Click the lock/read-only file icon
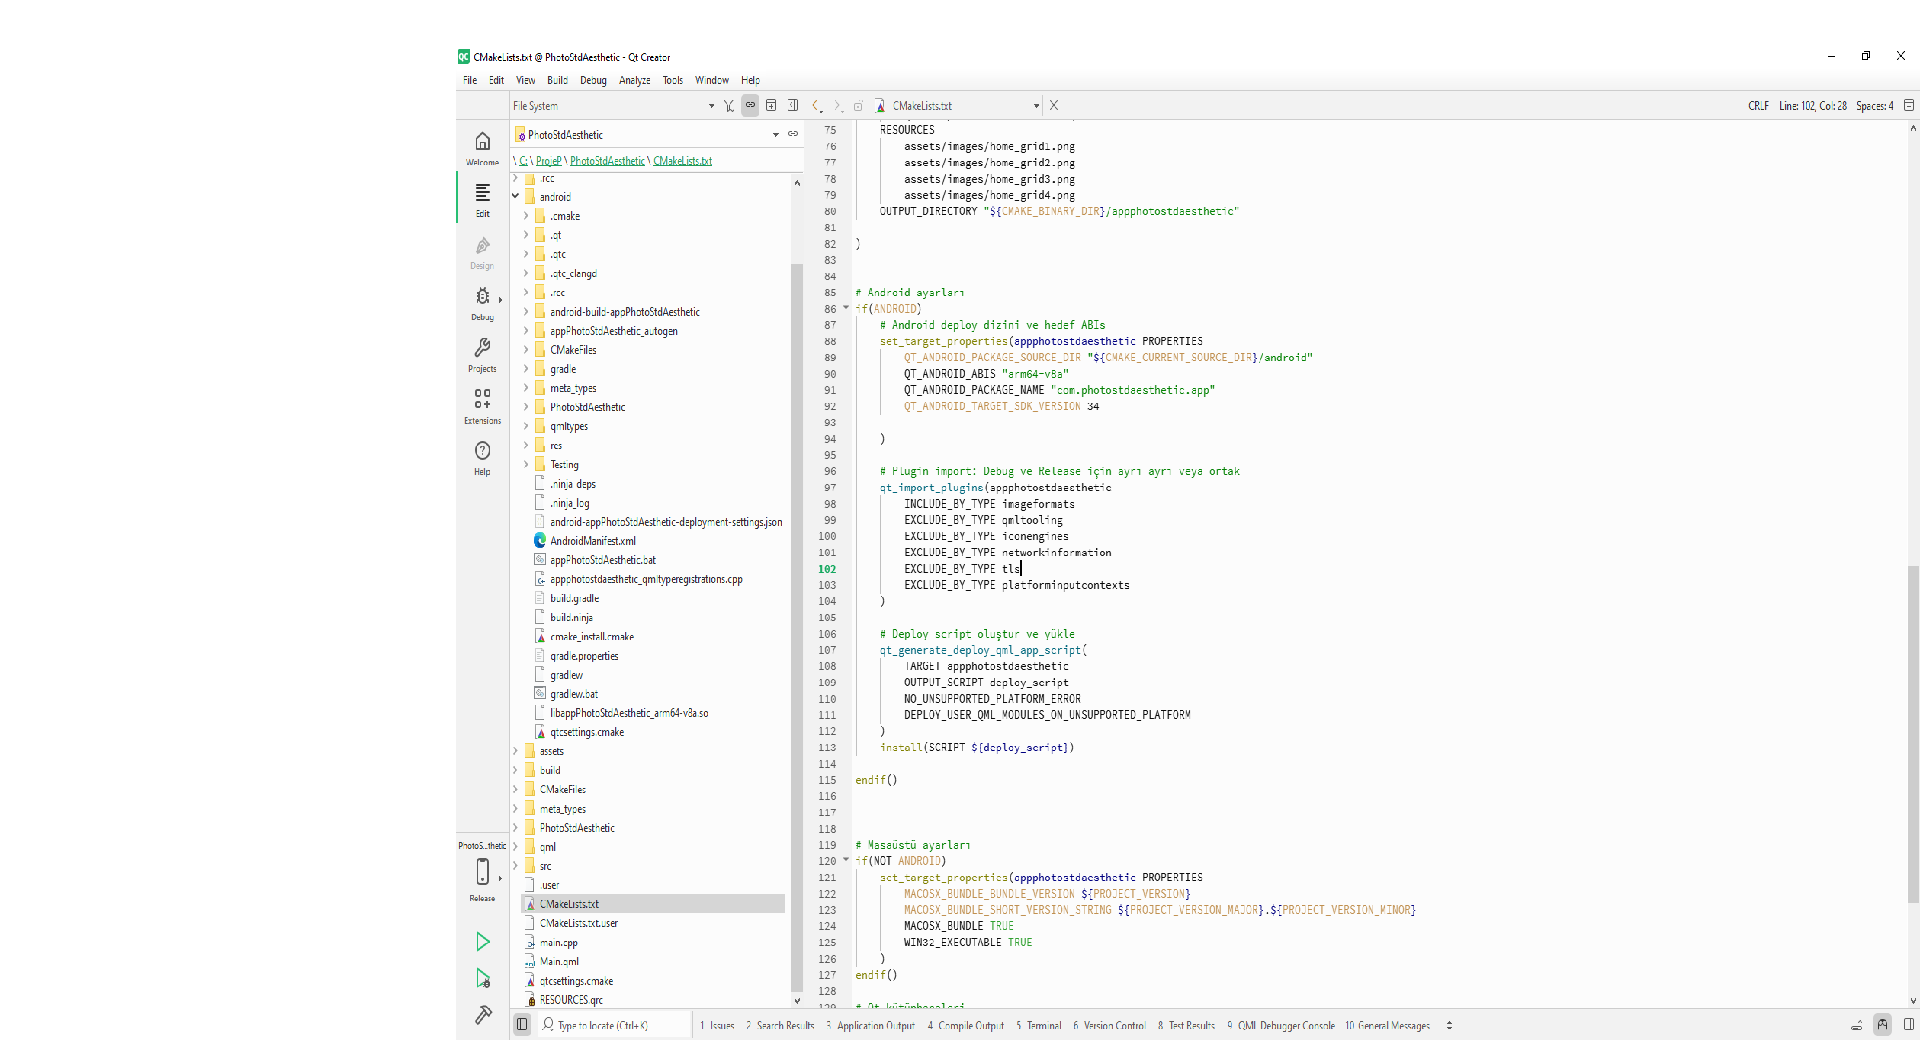The image size is (1920, 1056). click(858, 105)
